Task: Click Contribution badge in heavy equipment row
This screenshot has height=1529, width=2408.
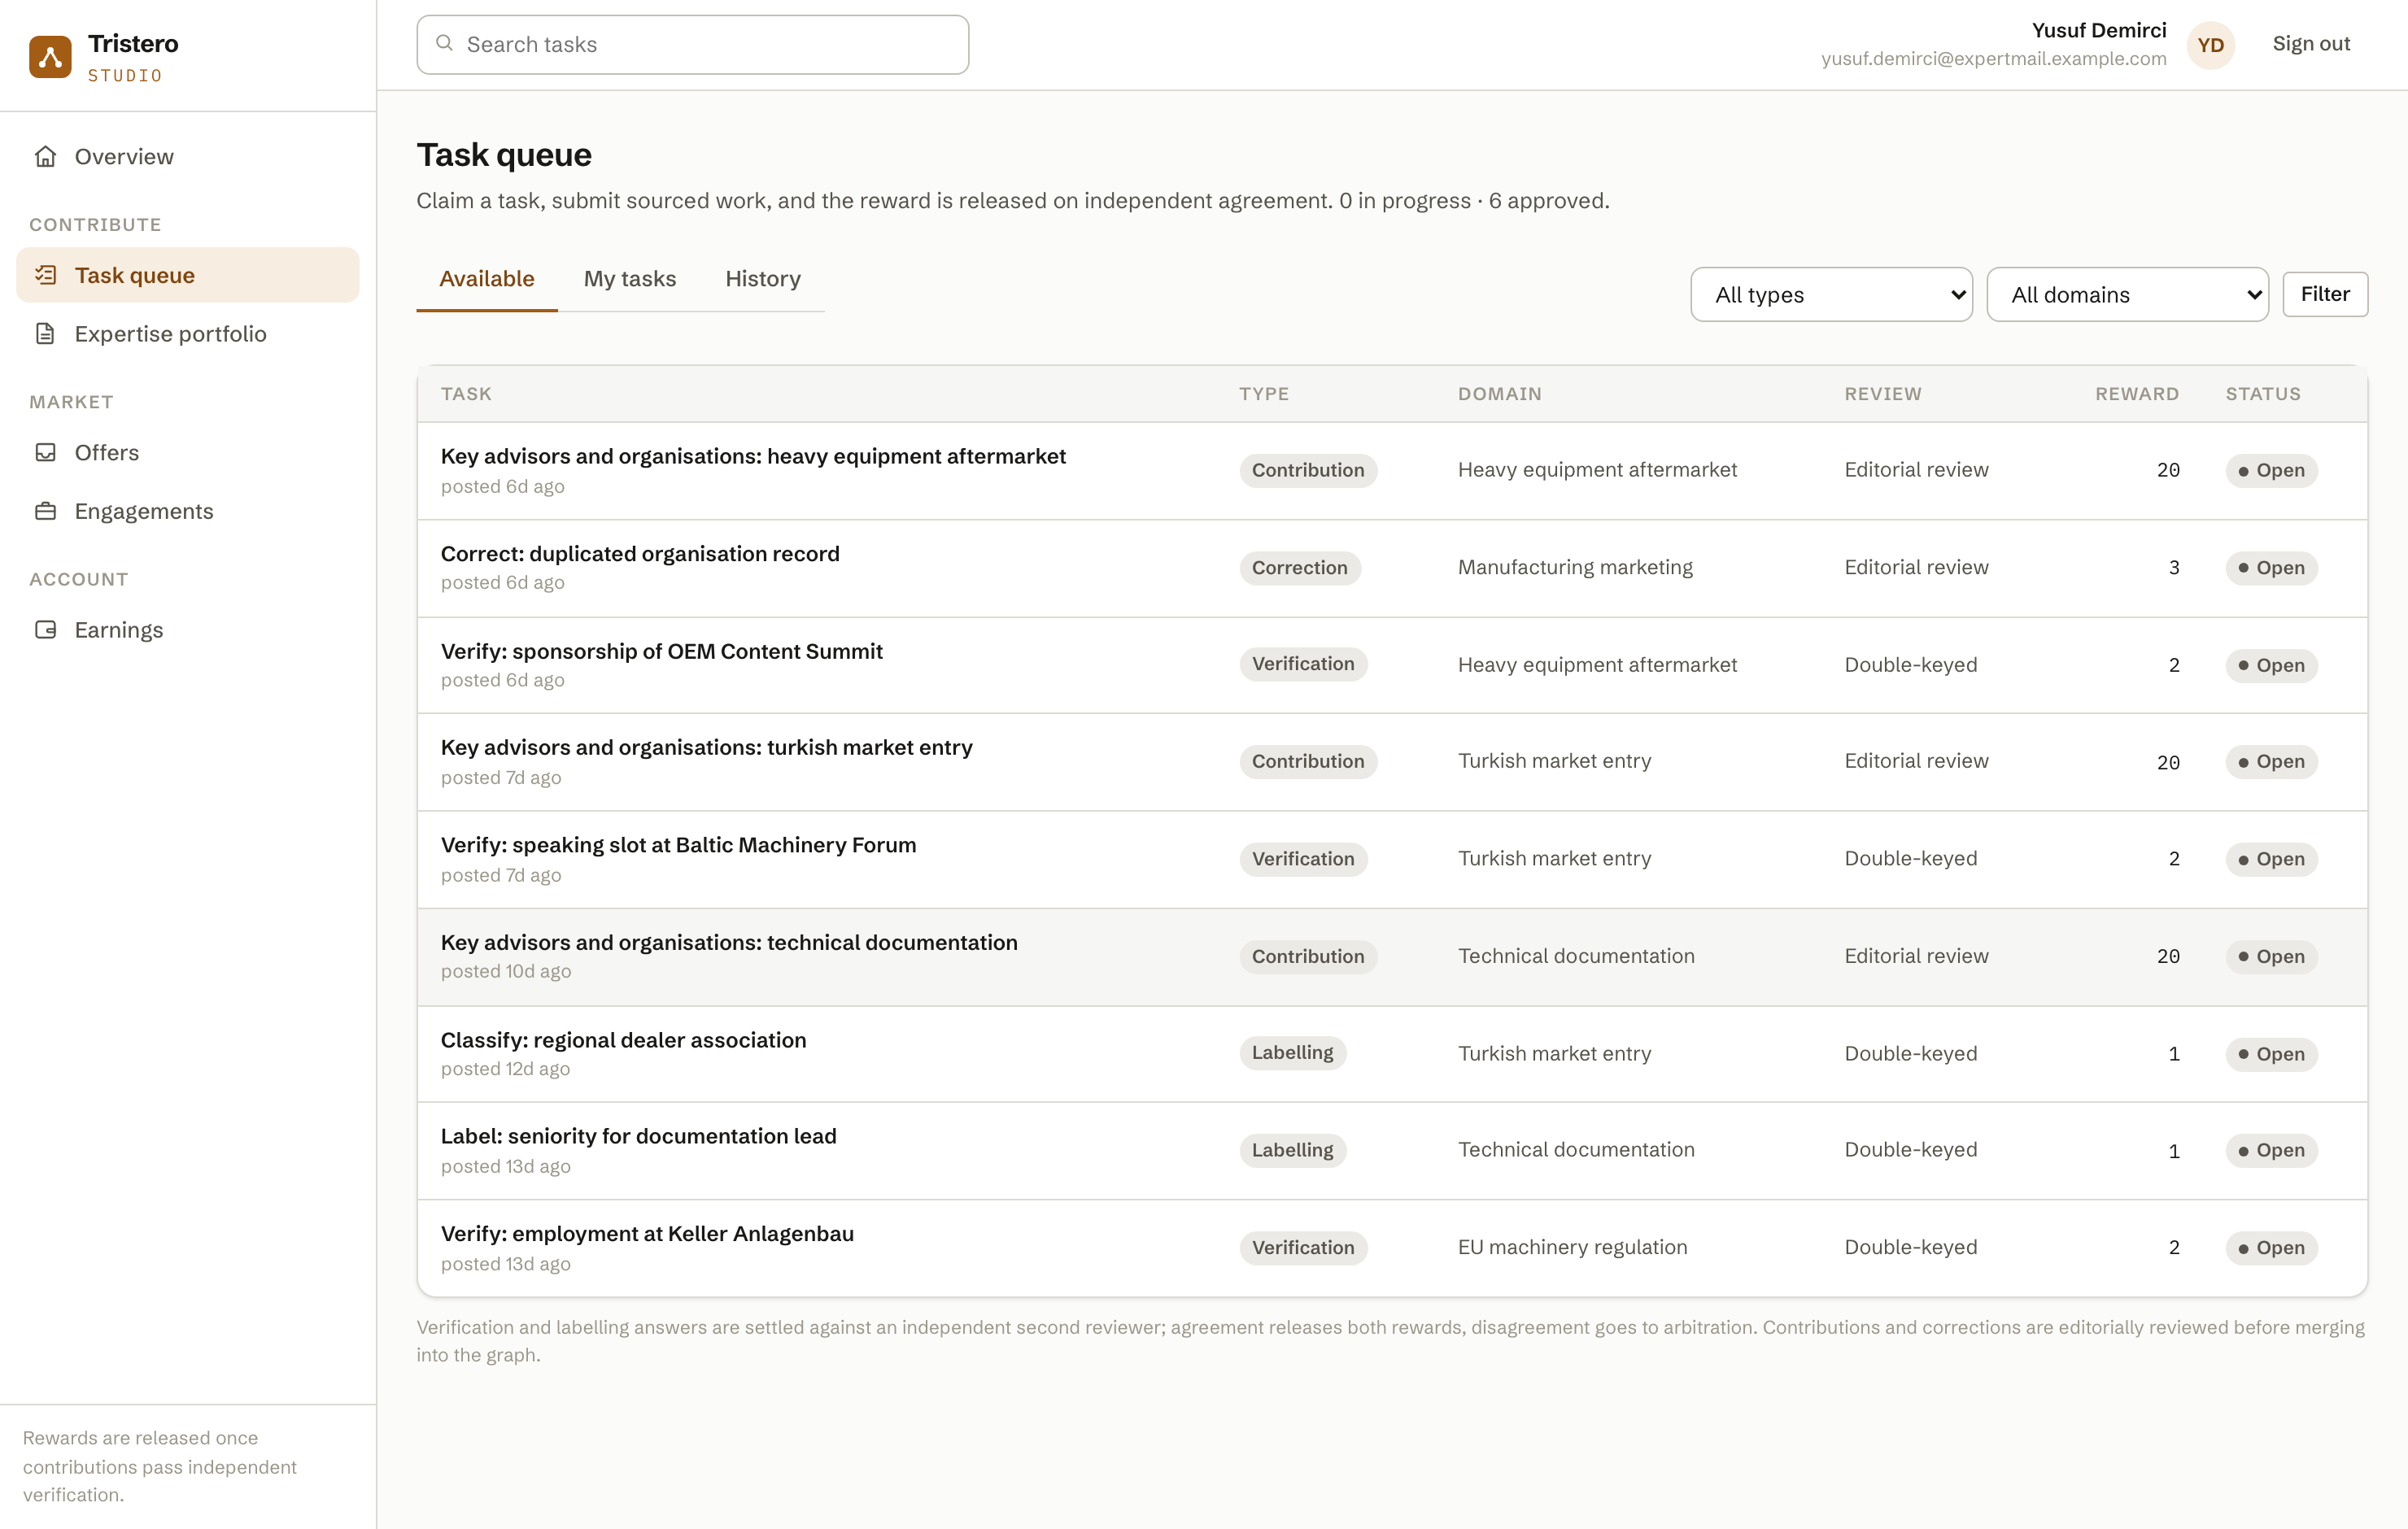Action: [x=1308, y=470]
